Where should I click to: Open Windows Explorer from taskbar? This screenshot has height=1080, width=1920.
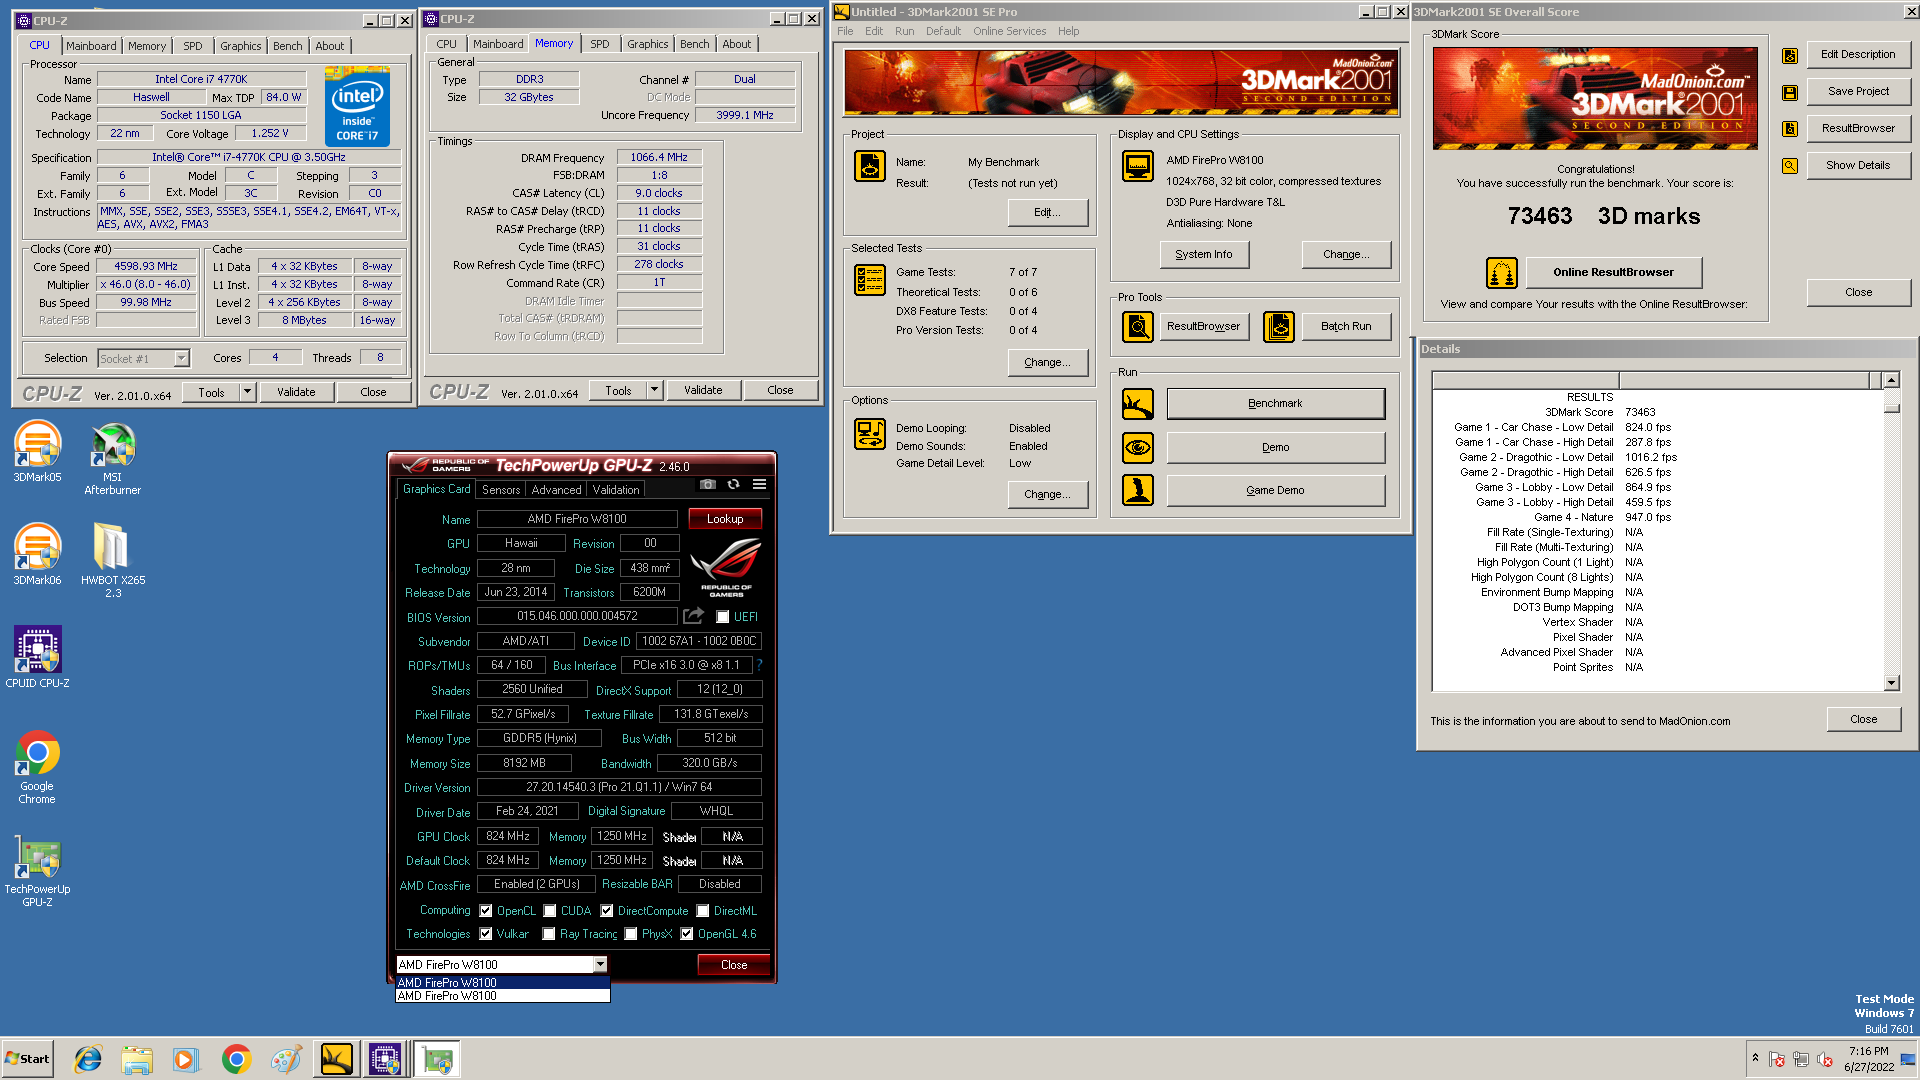[137, 1059]
